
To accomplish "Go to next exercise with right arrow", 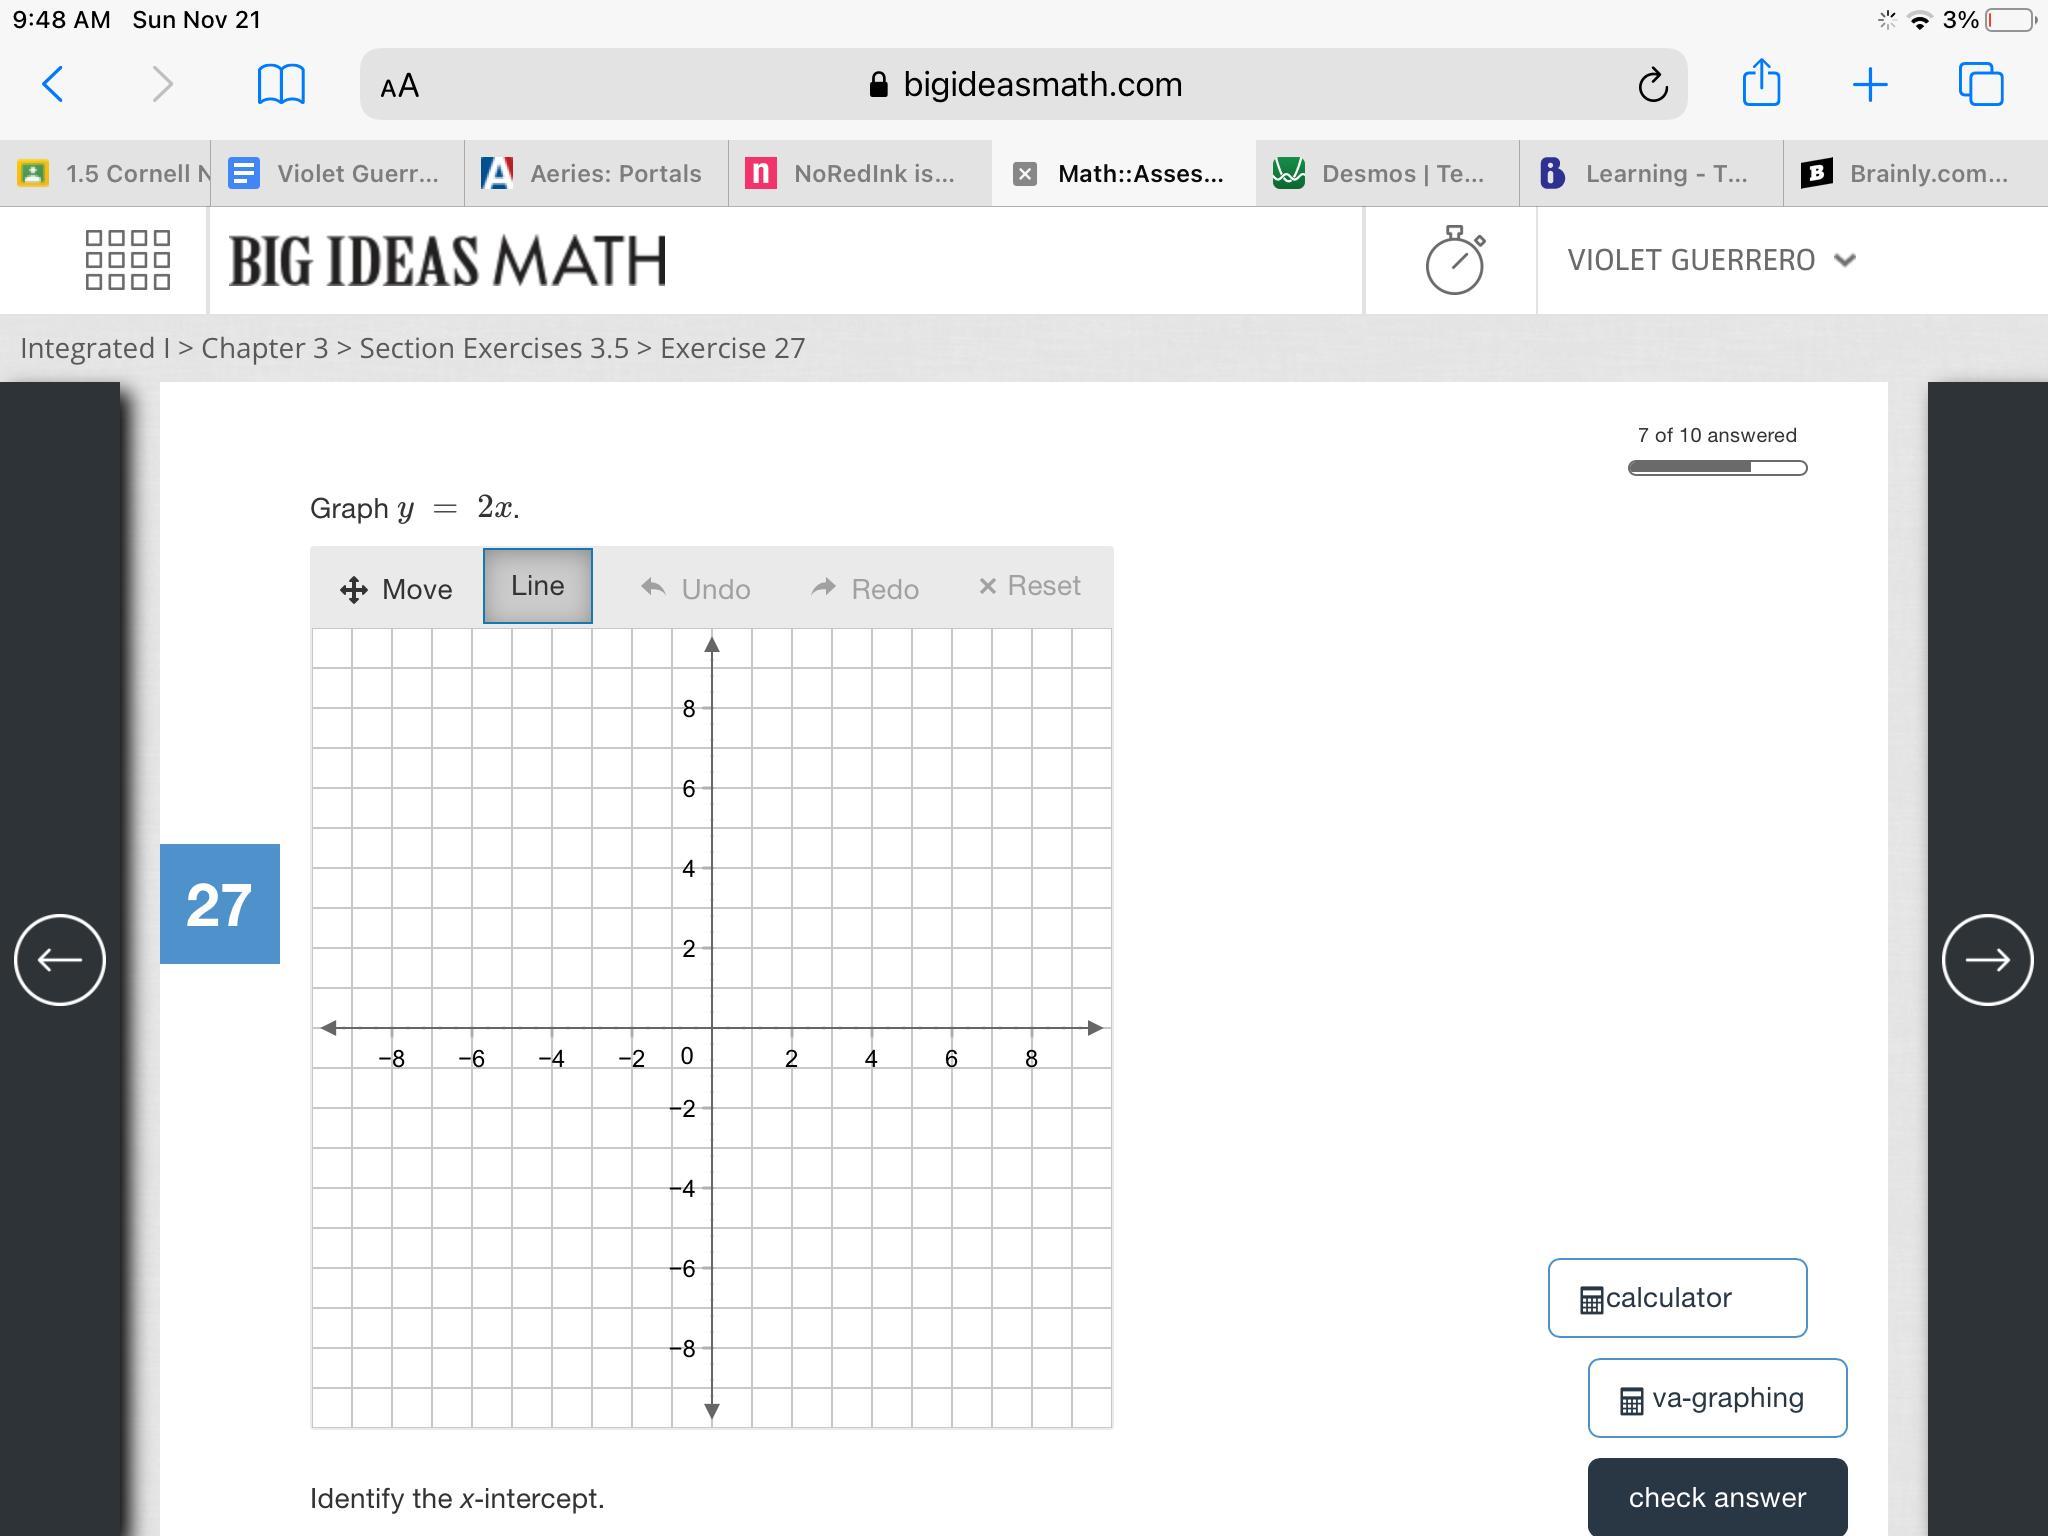I will (1987, 960).
